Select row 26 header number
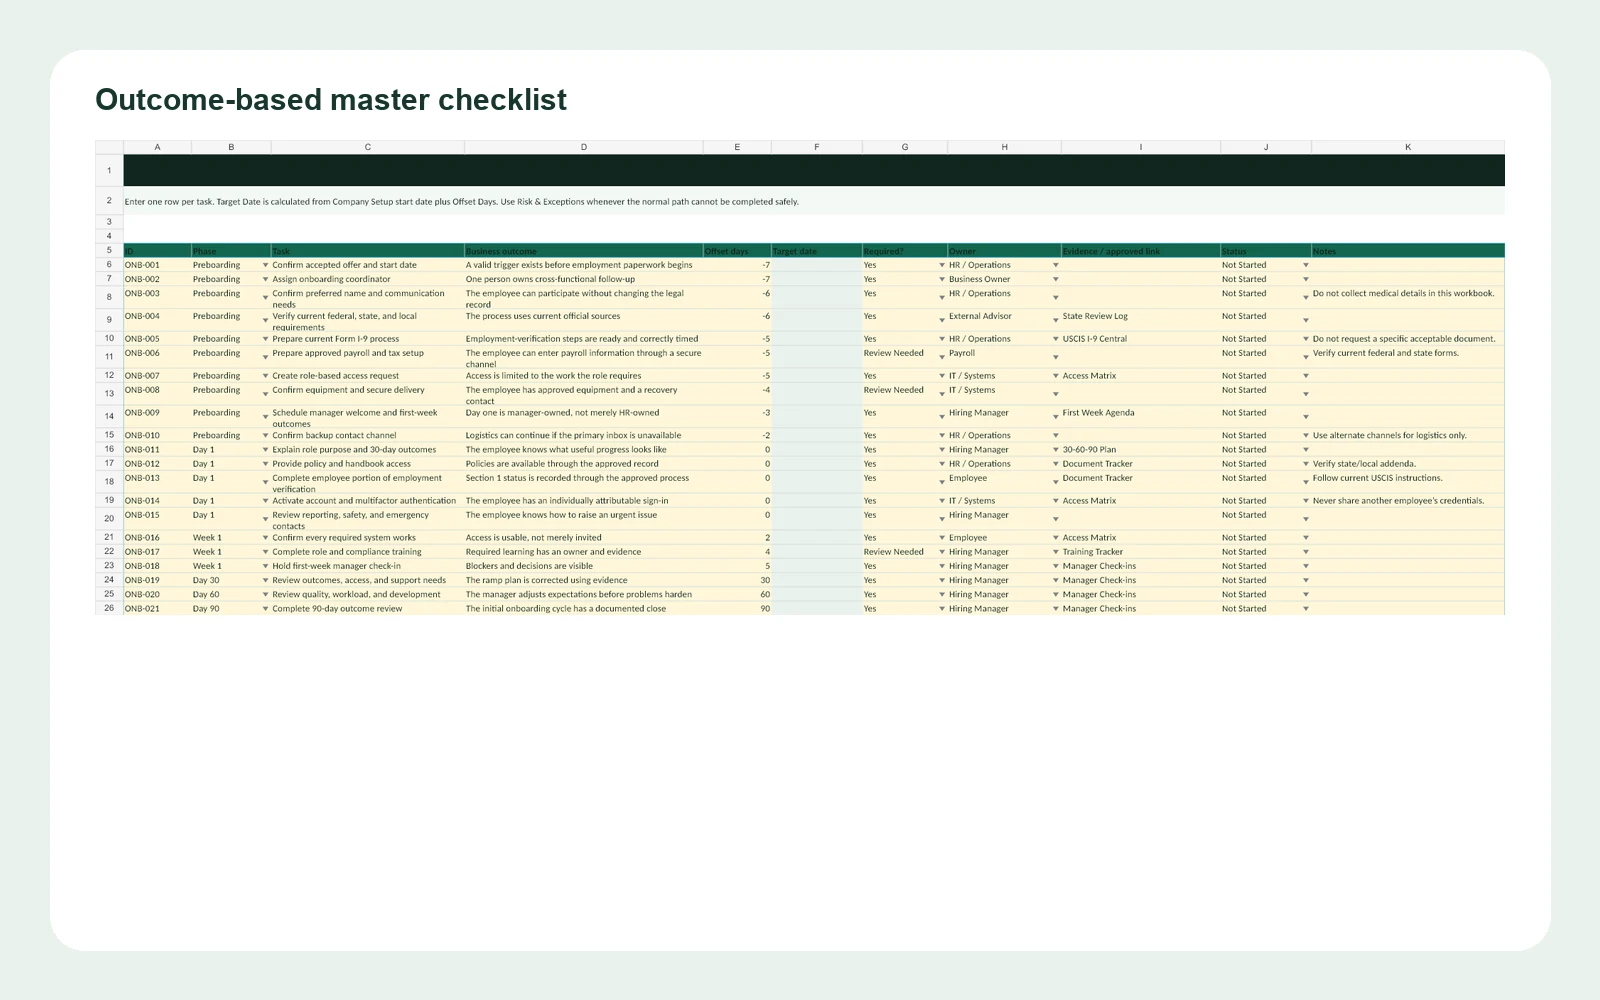1600x1000 pixels. click(x=109, y=608)
